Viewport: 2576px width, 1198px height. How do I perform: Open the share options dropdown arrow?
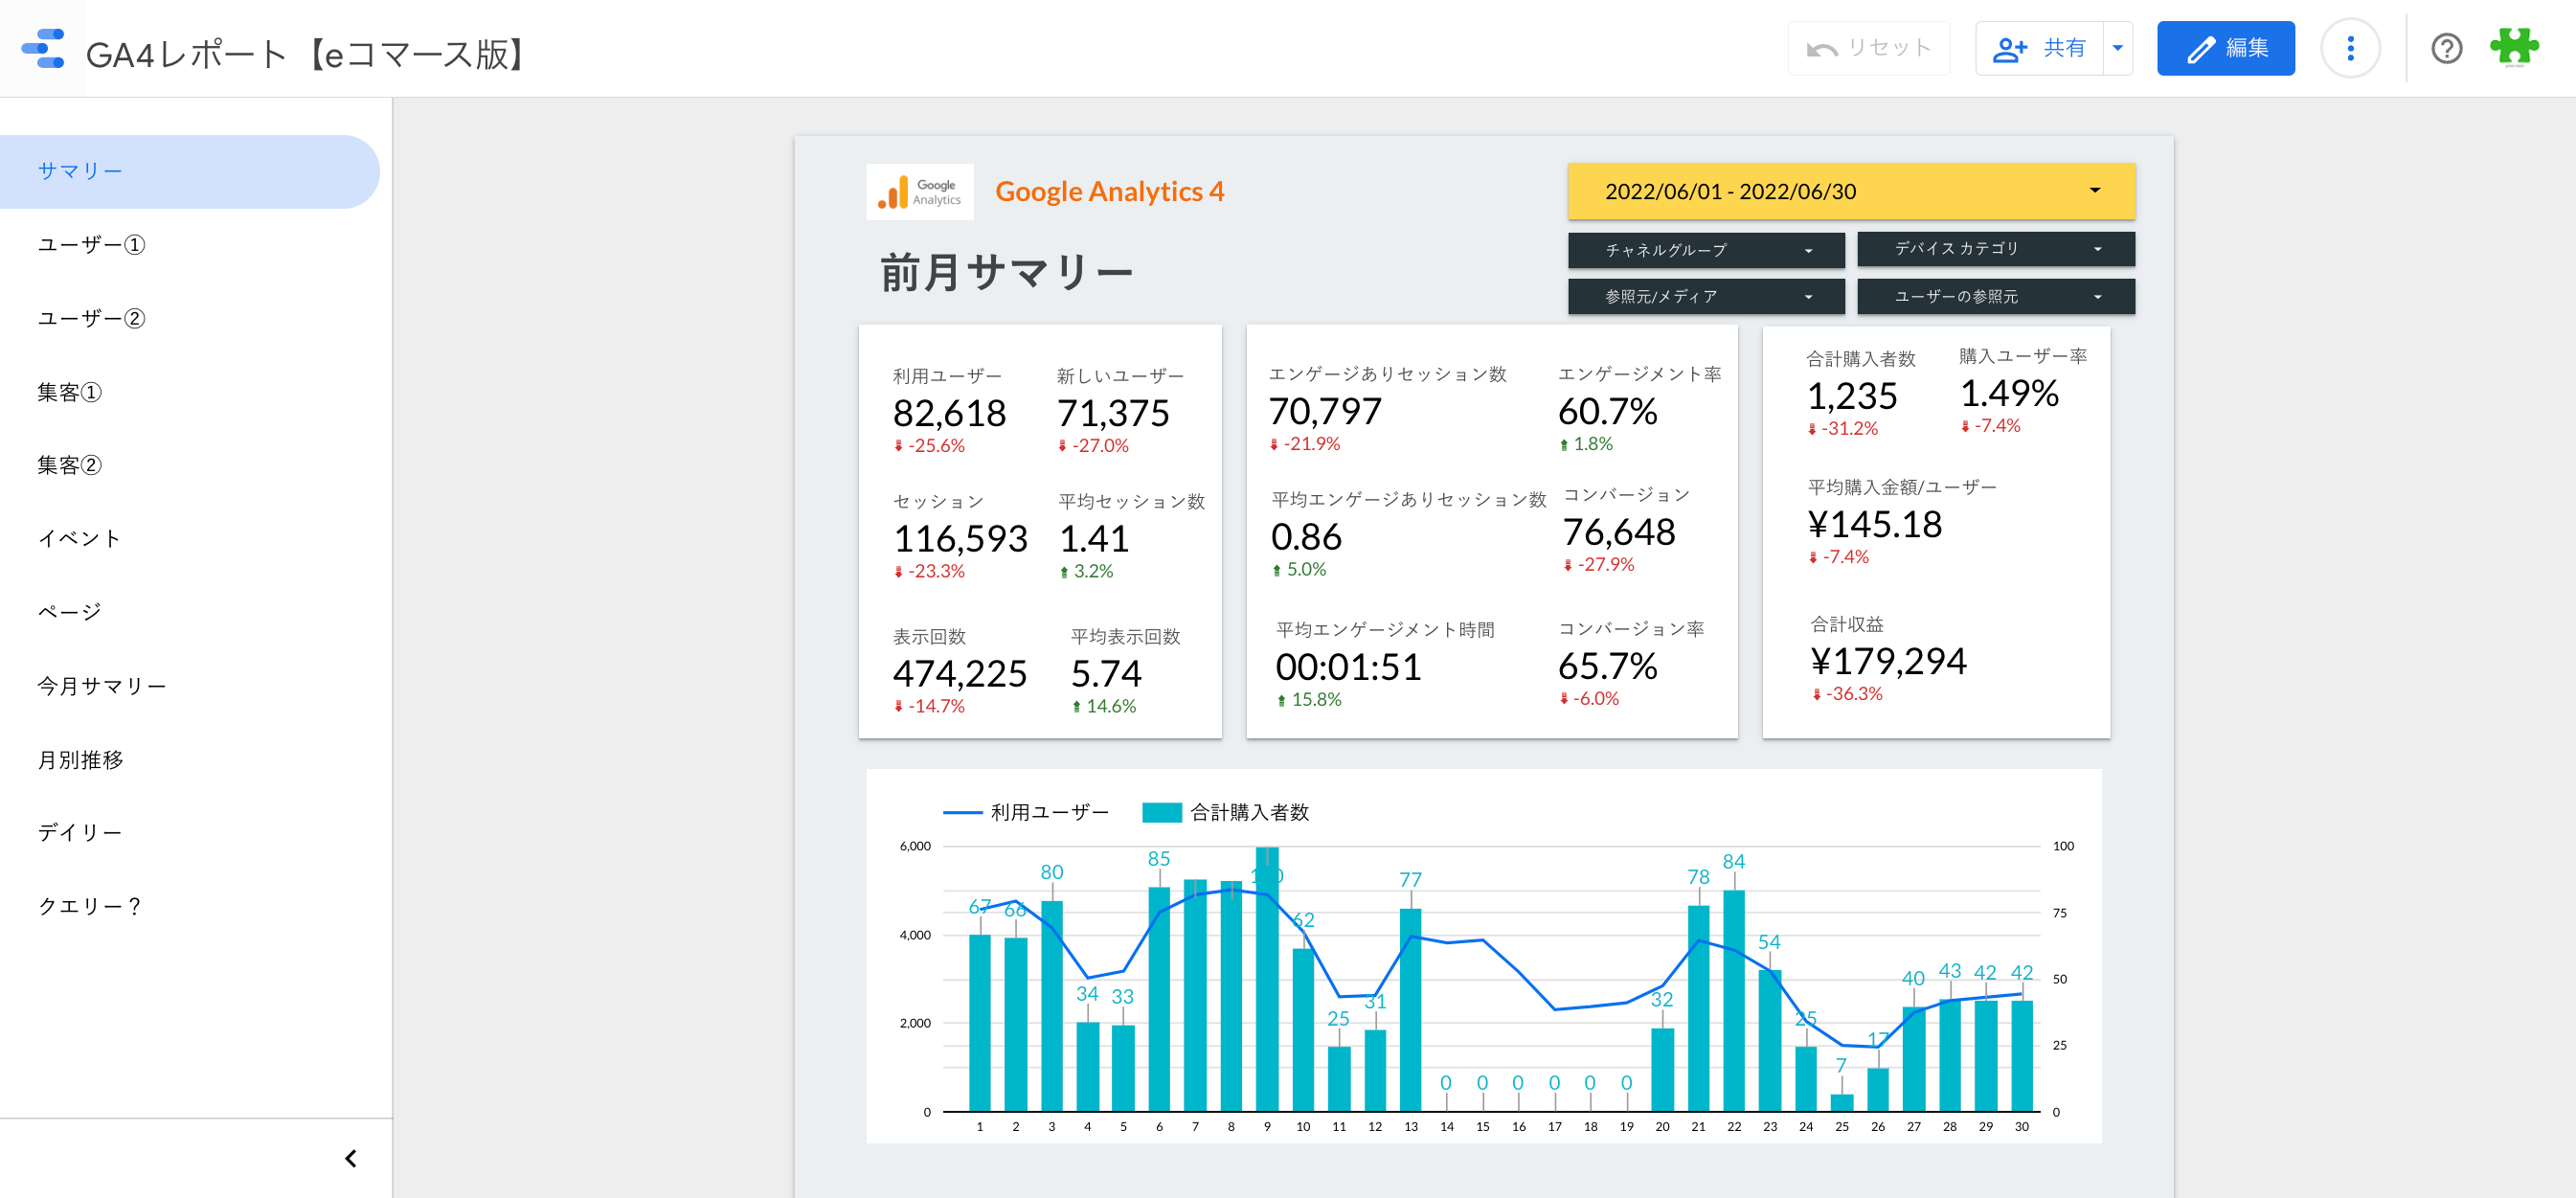point(2117,48)
